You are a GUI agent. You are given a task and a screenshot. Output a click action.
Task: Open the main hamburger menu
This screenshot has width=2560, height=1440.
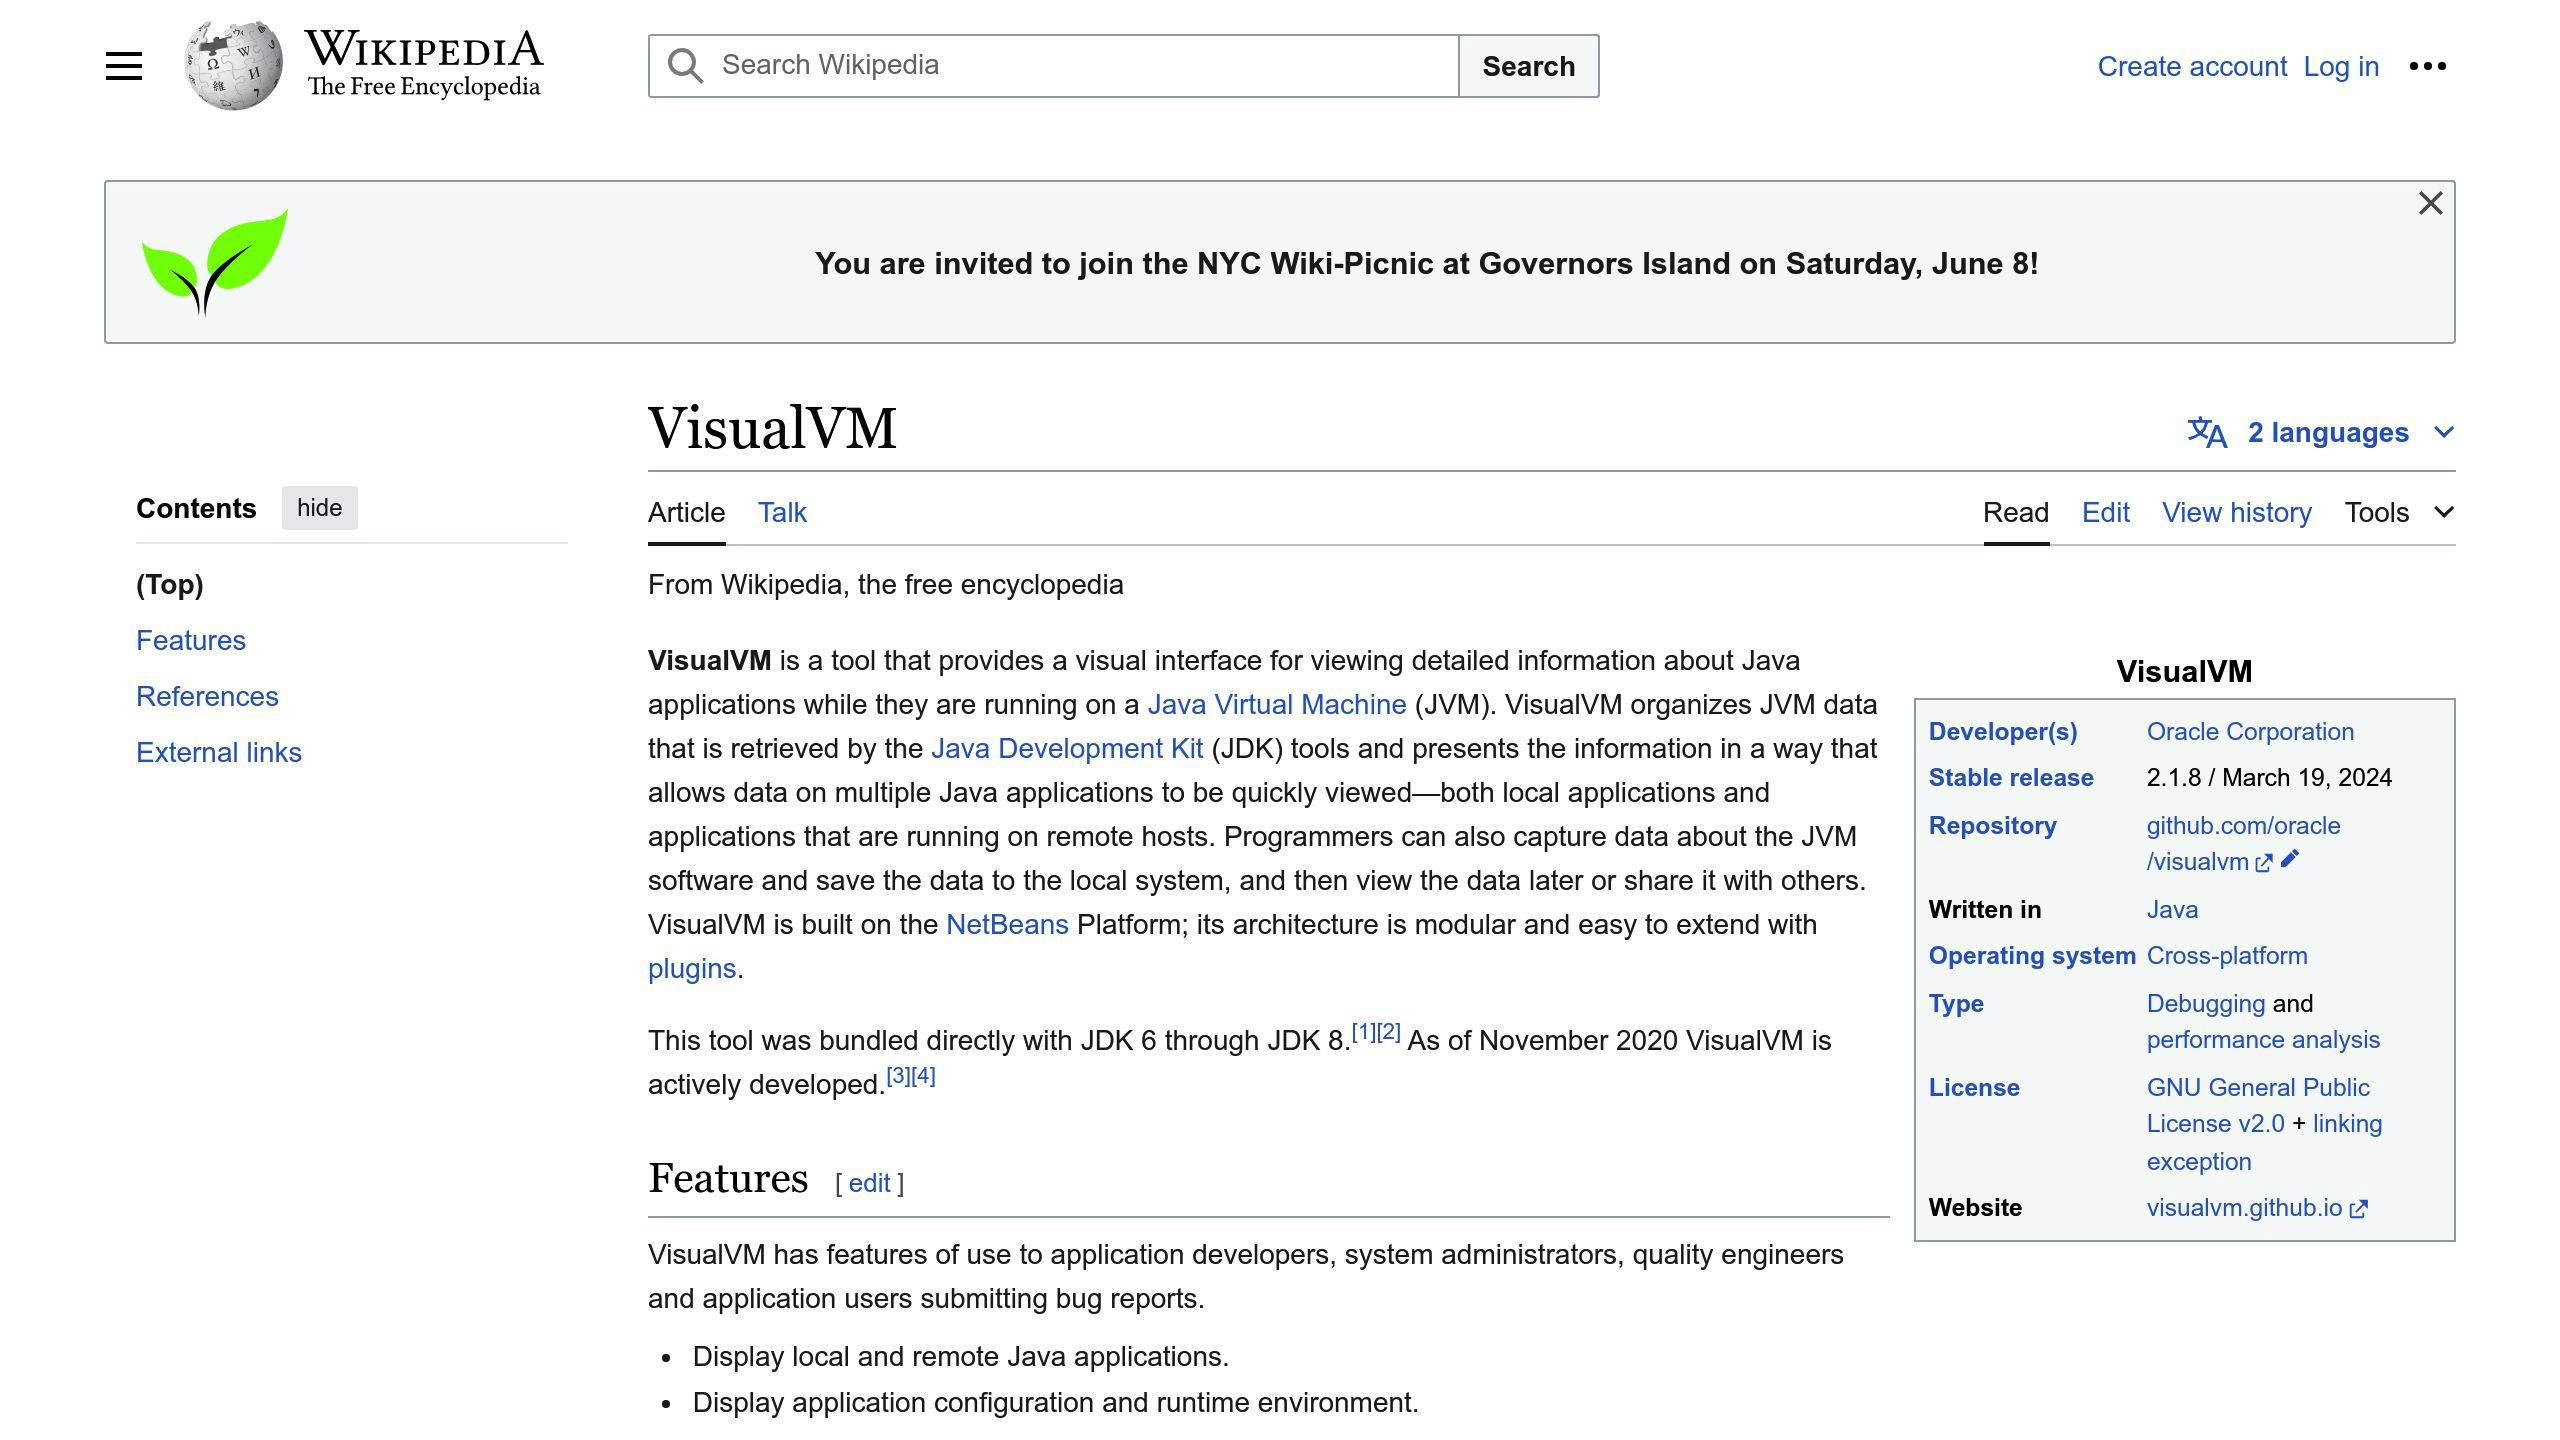tap(124, 66)
